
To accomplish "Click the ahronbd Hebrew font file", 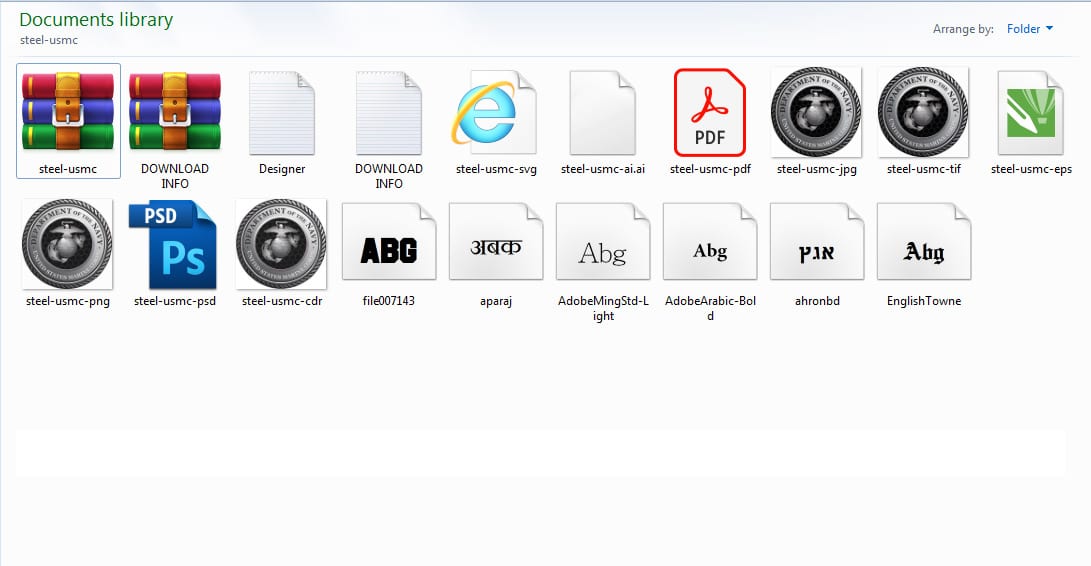I will (817, 244).
